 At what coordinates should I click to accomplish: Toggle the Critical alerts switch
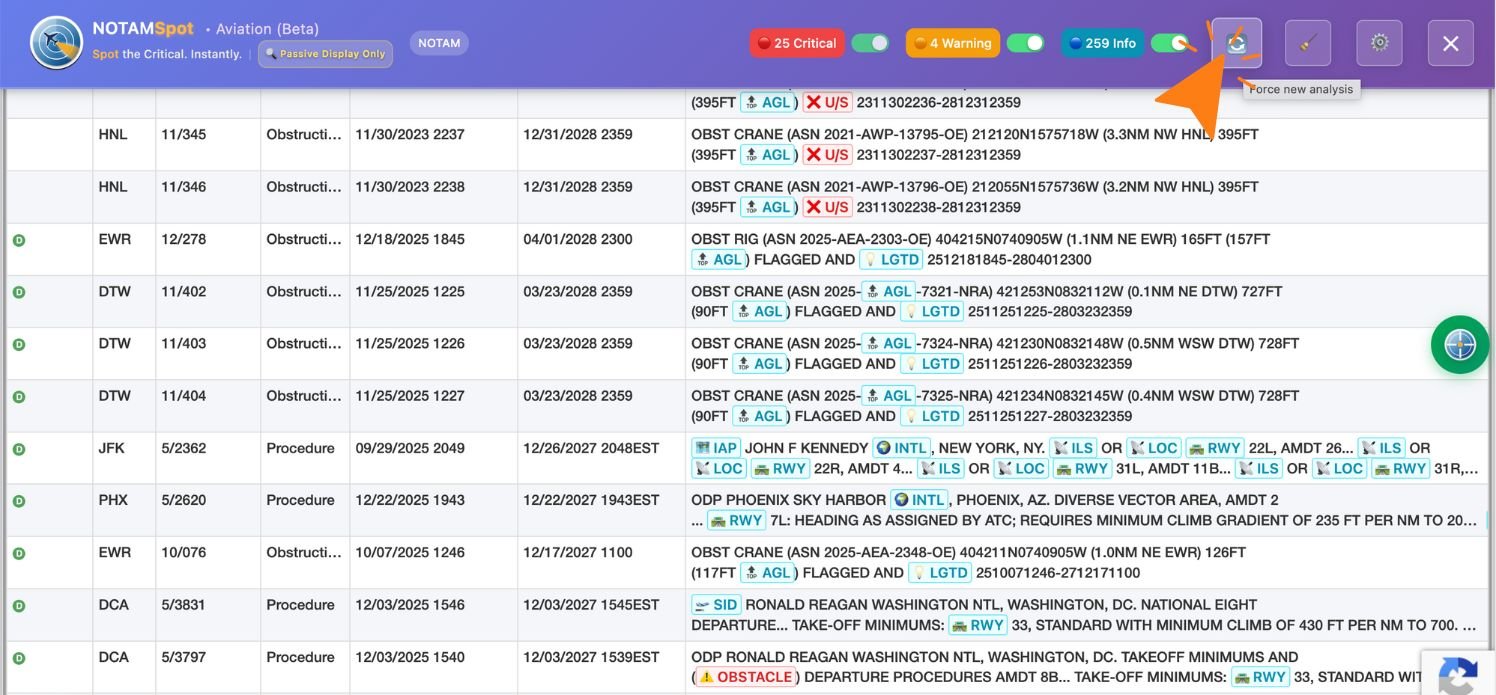pos(870,43)
